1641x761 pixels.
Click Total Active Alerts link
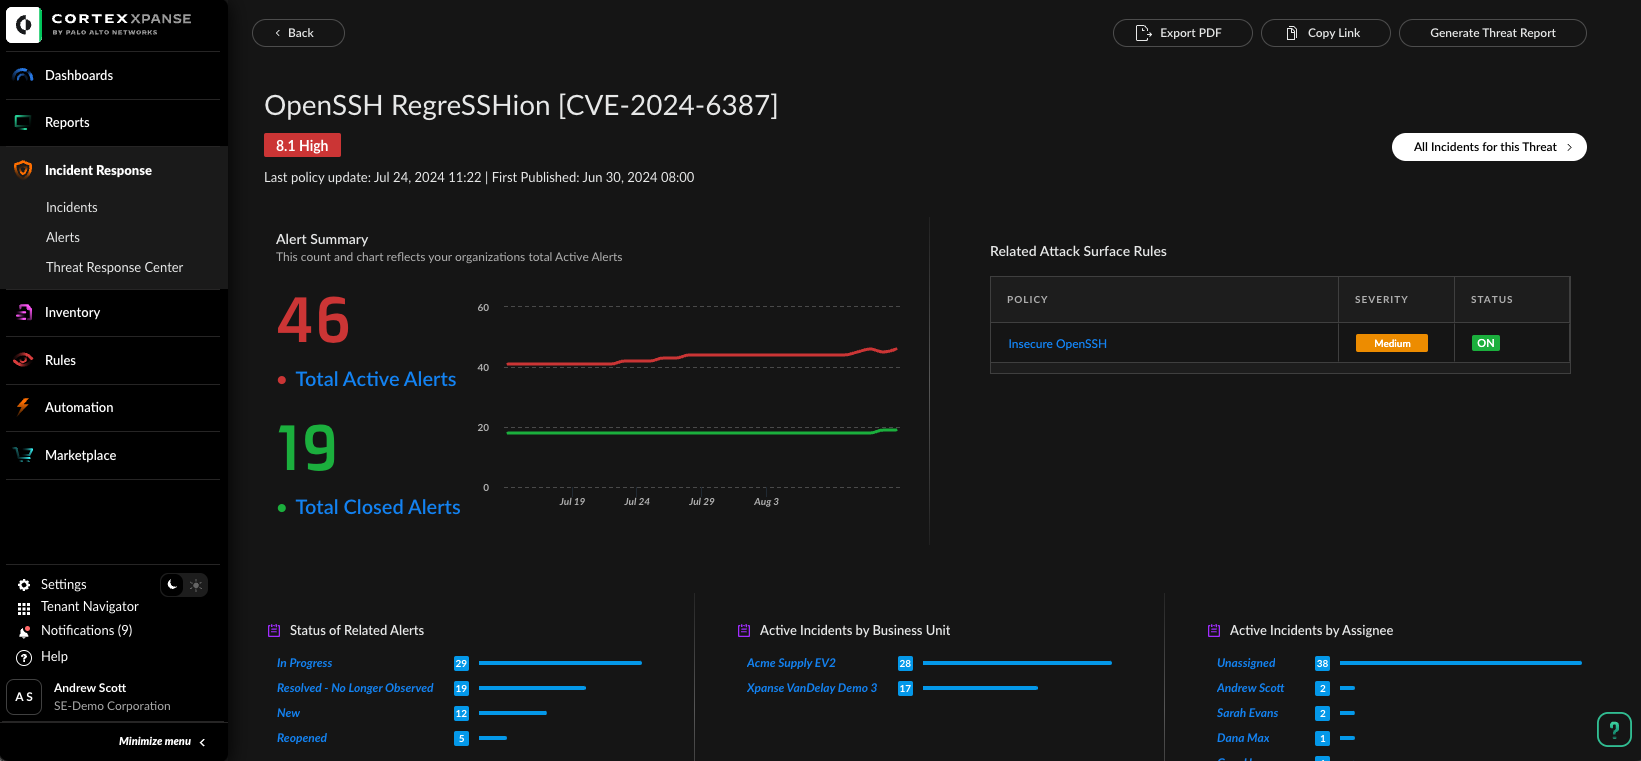coord(376,379)
